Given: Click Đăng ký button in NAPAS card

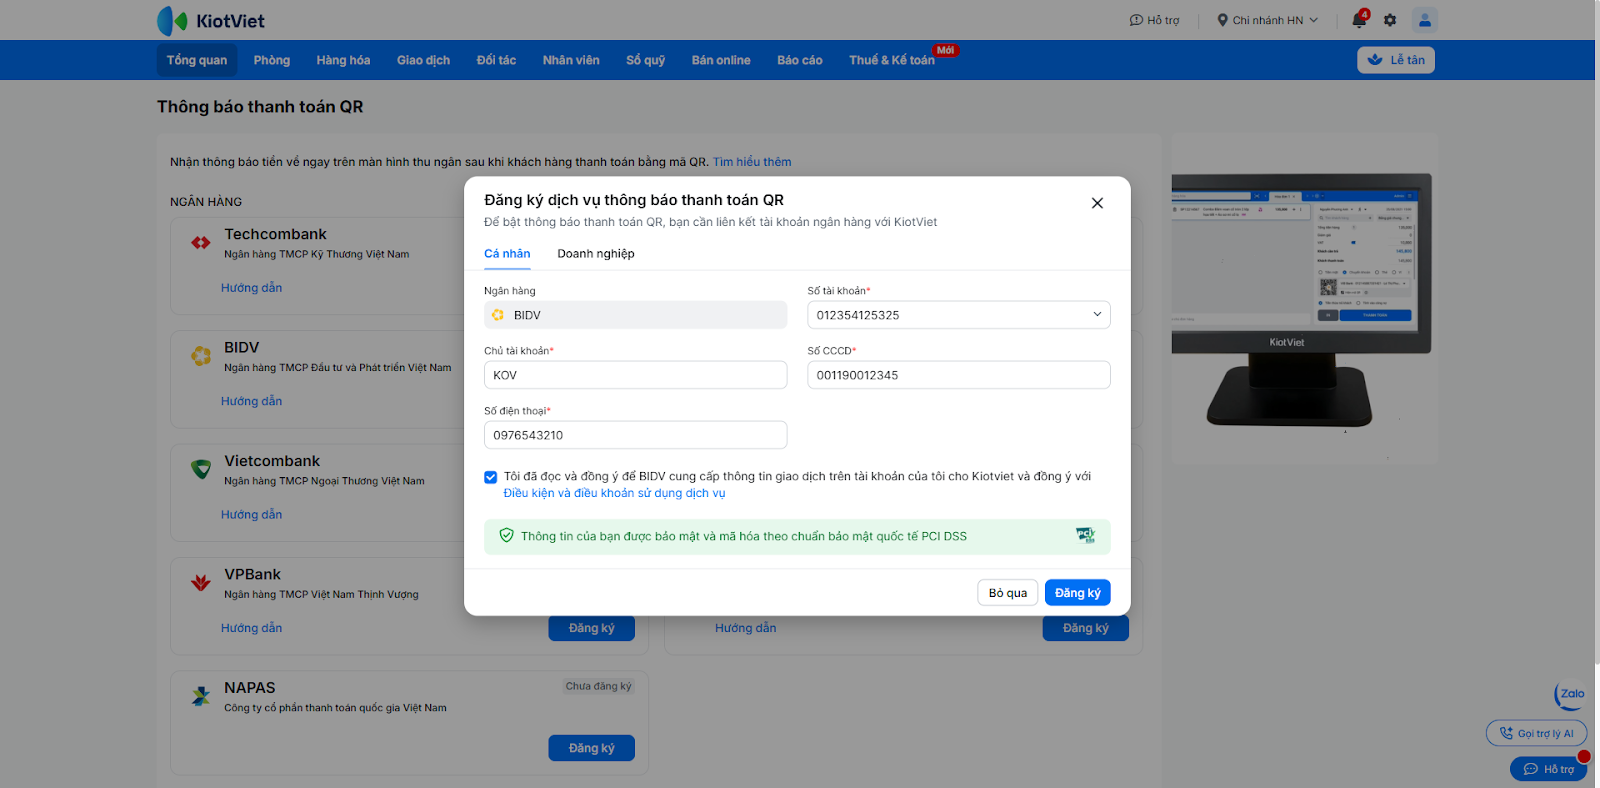Looking at the screenshot, I should pyautogui.click(x=592, y=748).
